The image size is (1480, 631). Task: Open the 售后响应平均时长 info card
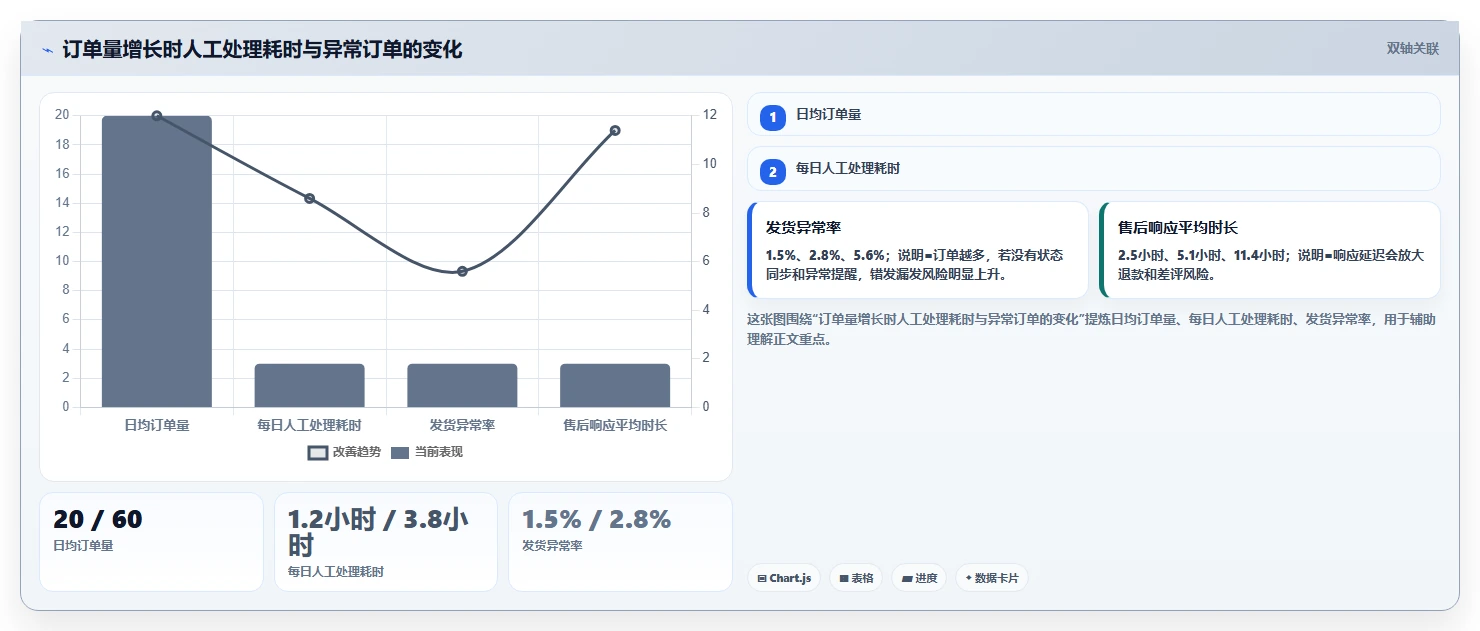(x=1269, y=250)
